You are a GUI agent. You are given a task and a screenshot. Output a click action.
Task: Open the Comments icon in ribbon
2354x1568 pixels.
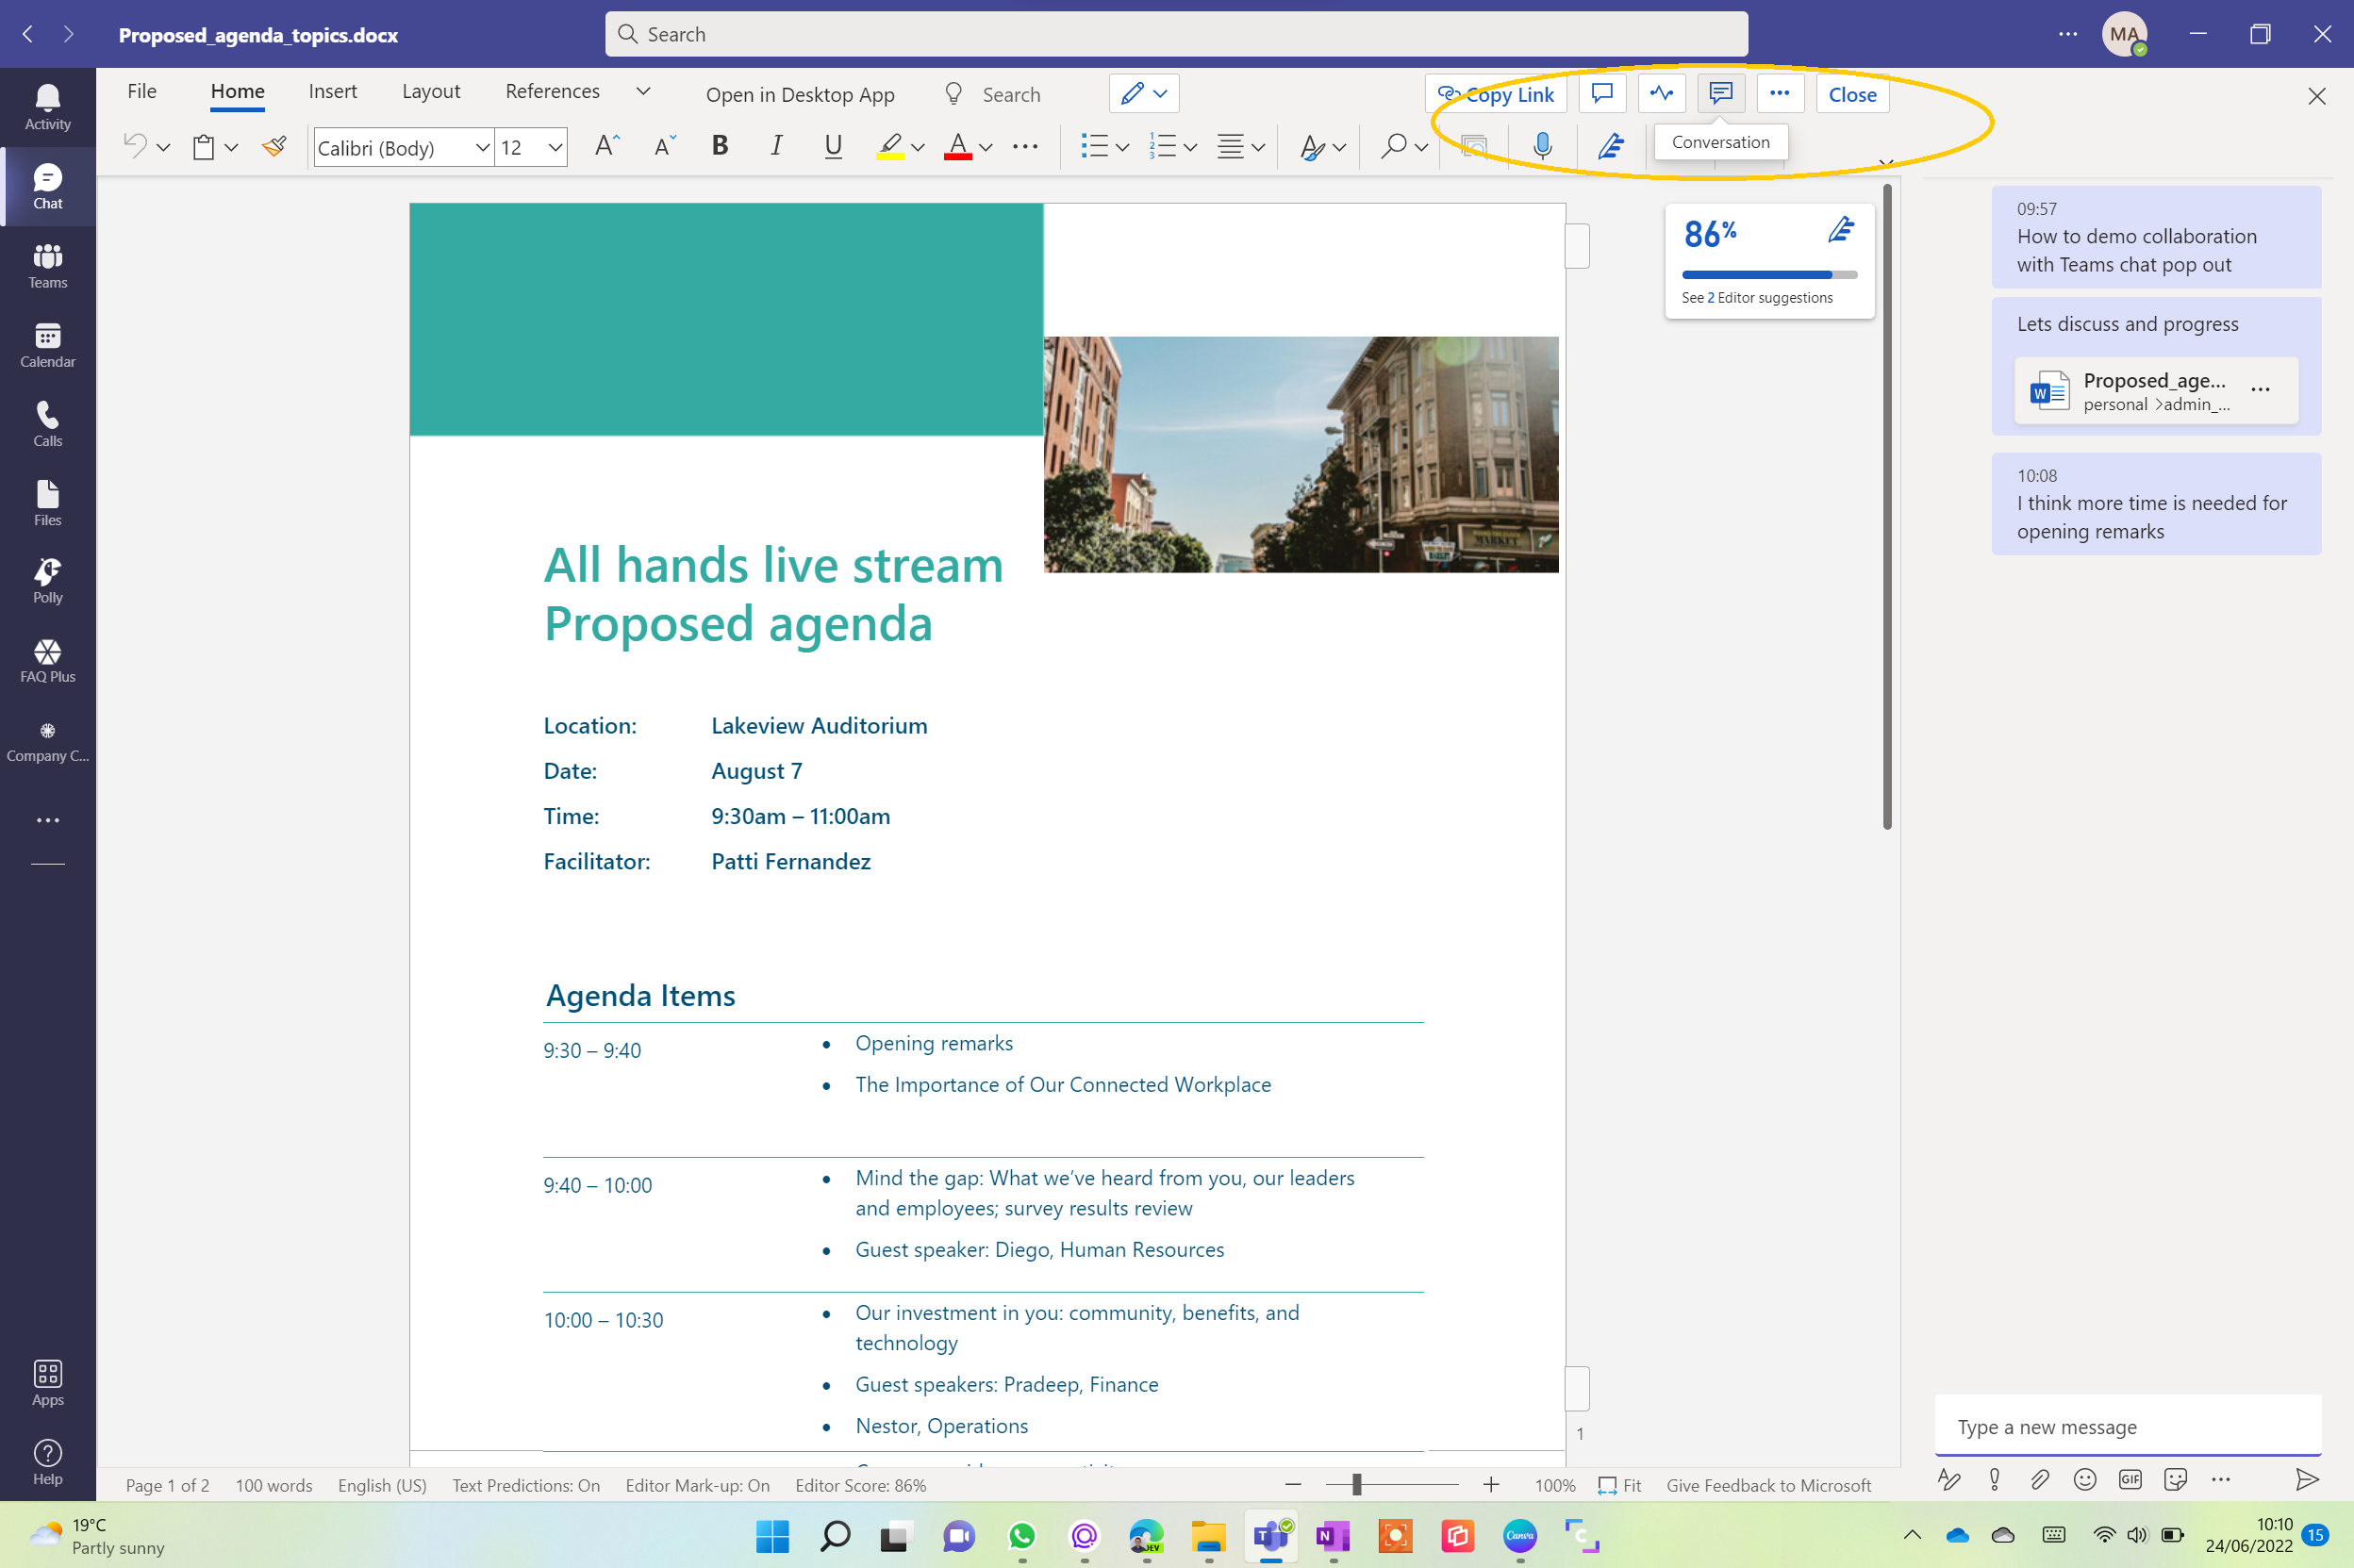click(1602, 94)
